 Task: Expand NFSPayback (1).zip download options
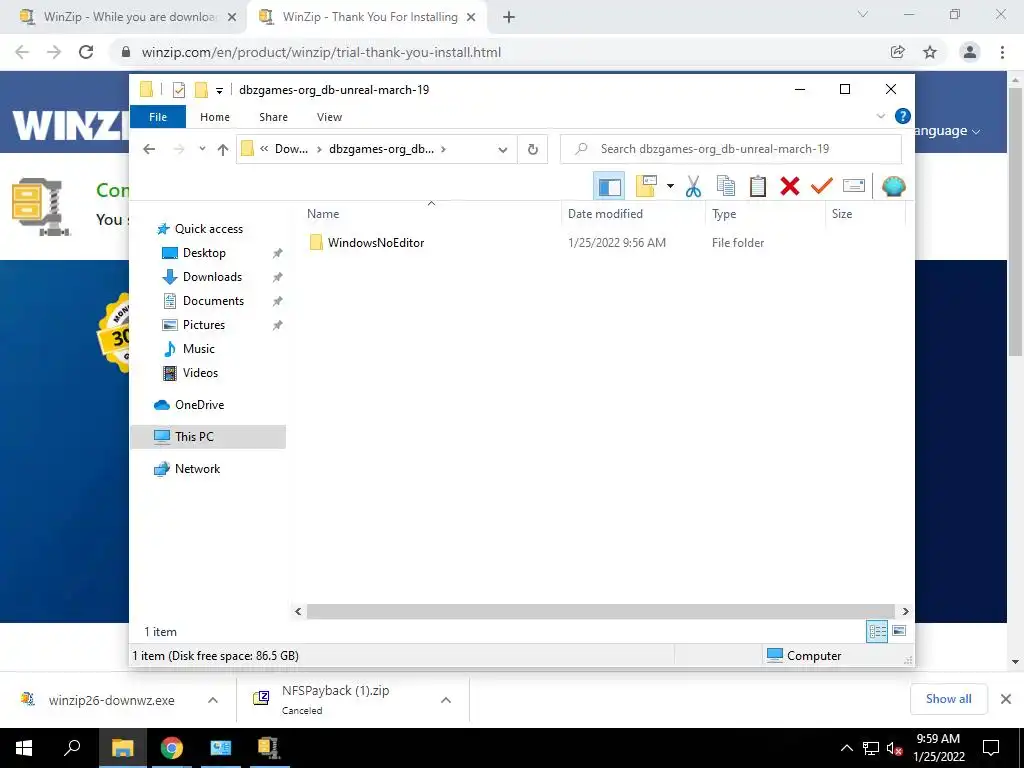click(446, 700)
